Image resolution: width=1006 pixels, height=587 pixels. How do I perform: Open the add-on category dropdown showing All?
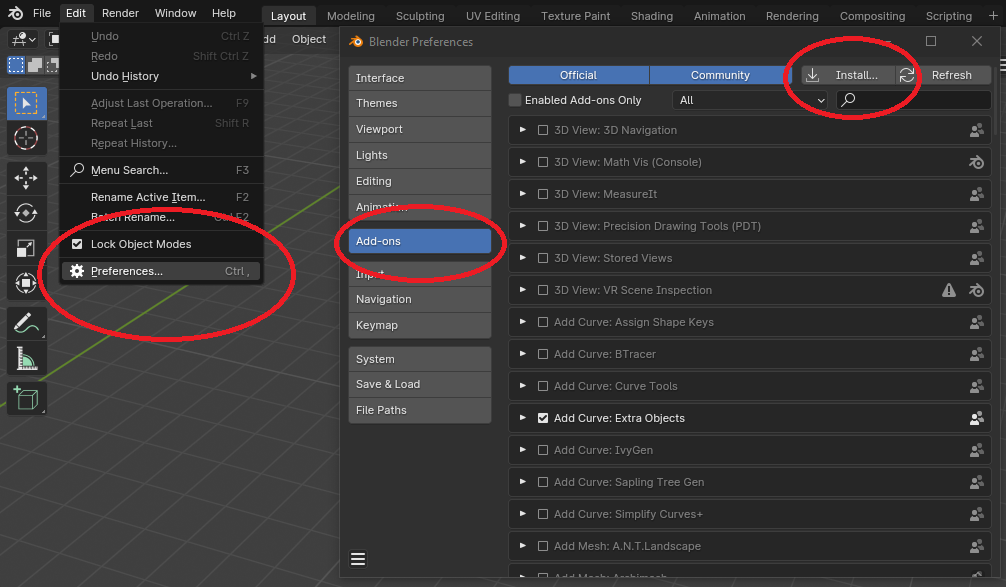point(752,100)
